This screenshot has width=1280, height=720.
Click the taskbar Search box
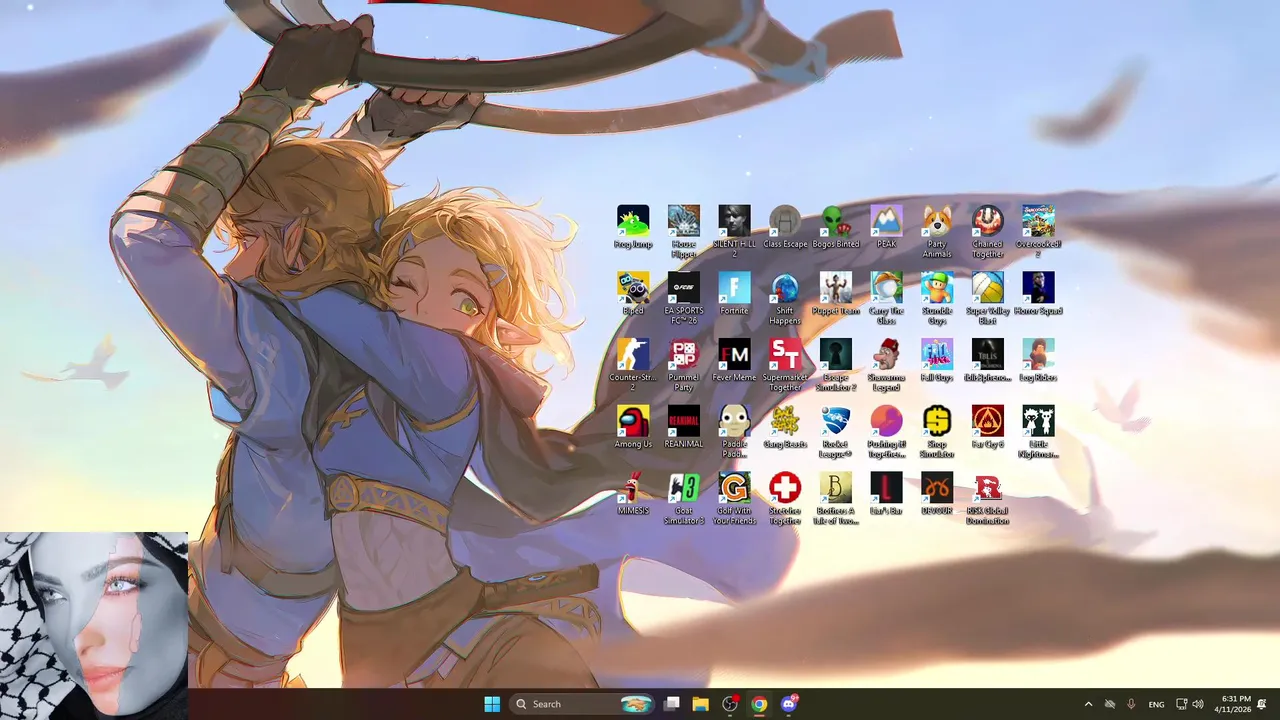coord(581,704)
